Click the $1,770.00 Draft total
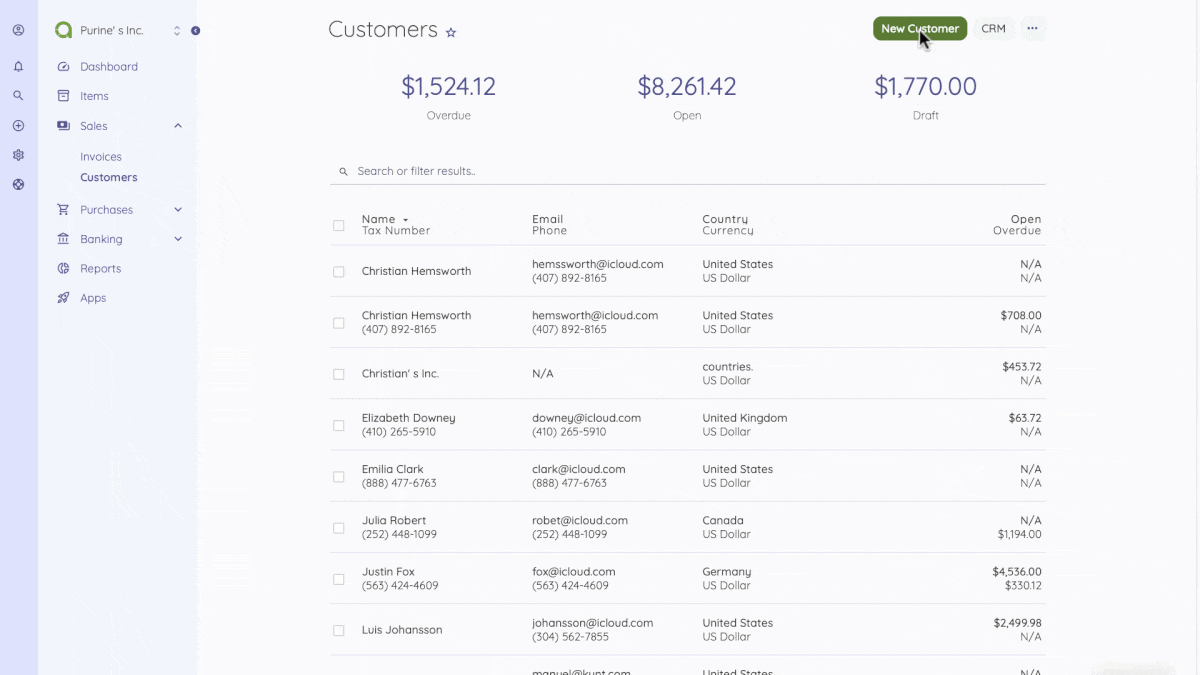This screenshot has width=1200, height=675. pyautogui.click(x=925, y=87)
